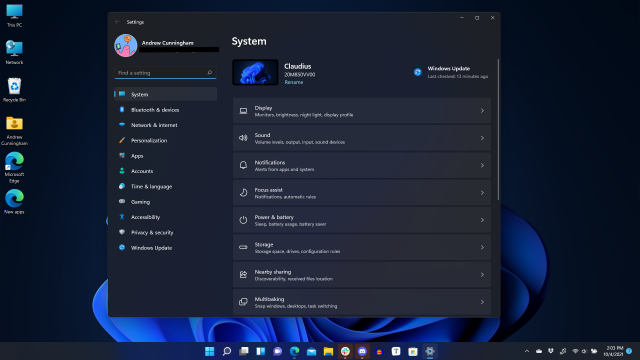Expand Focus assist row chevron
640x360 pixels.
tap(482, 193)
